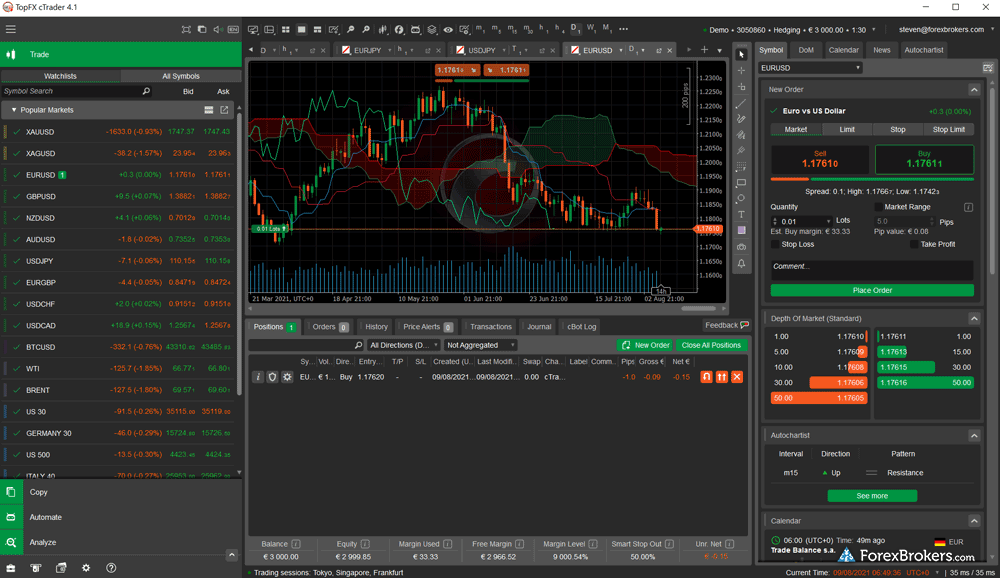Click the Sell 1.17610 button

pos(820,159)
